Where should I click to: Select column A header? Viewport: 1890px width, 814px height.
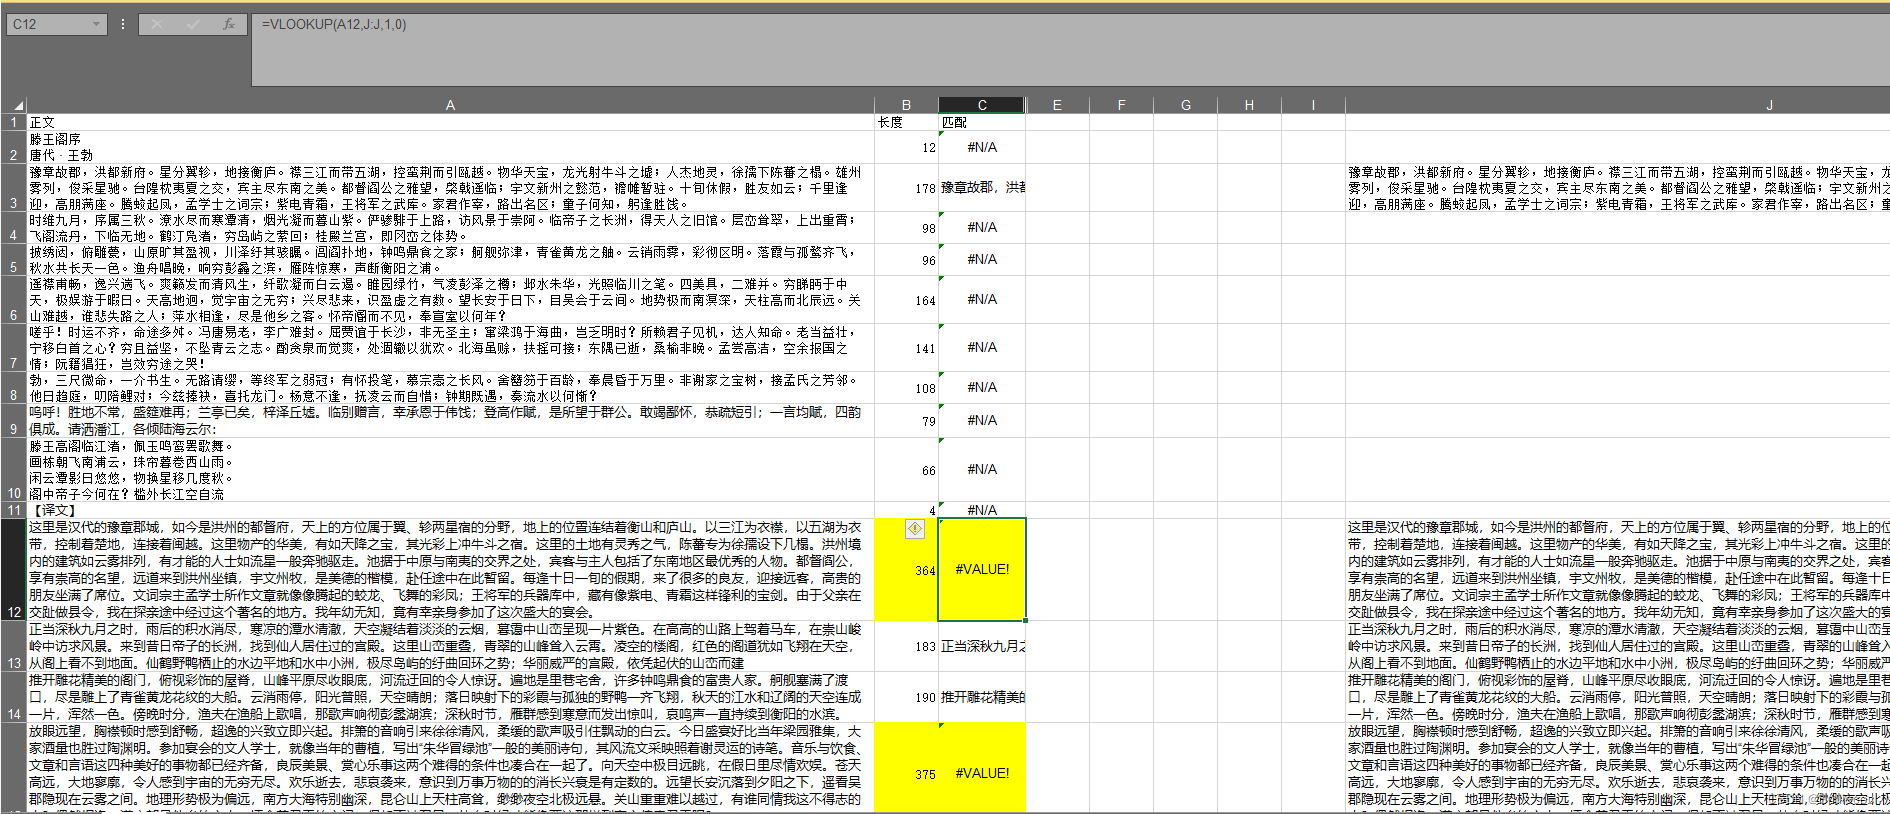click(450, 105)
